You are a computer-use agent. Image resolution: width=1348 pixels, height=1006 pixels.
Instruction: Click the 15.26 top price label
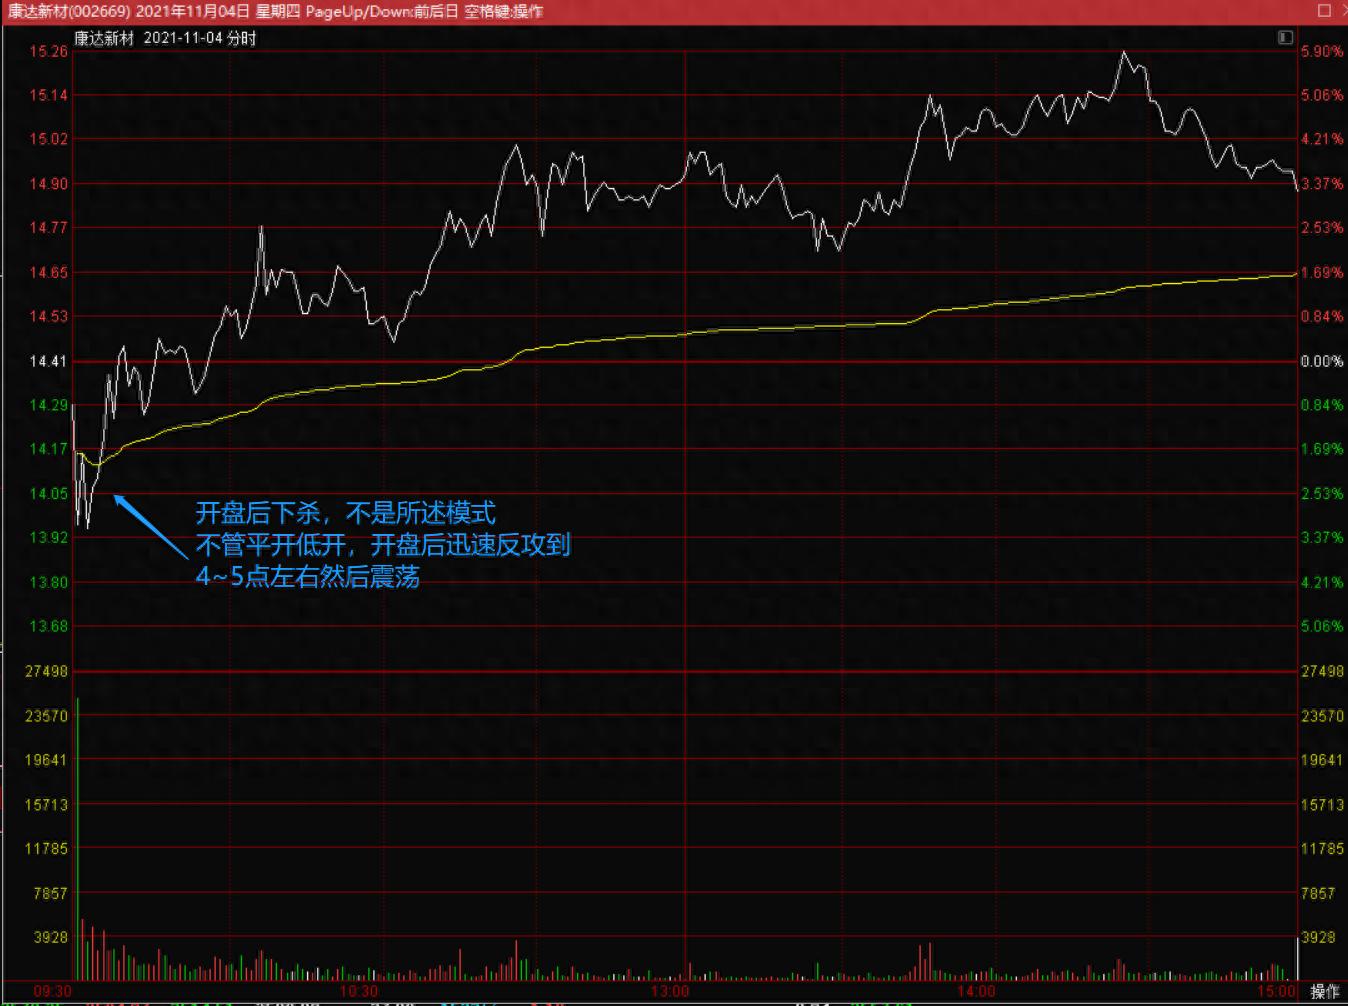48,51
